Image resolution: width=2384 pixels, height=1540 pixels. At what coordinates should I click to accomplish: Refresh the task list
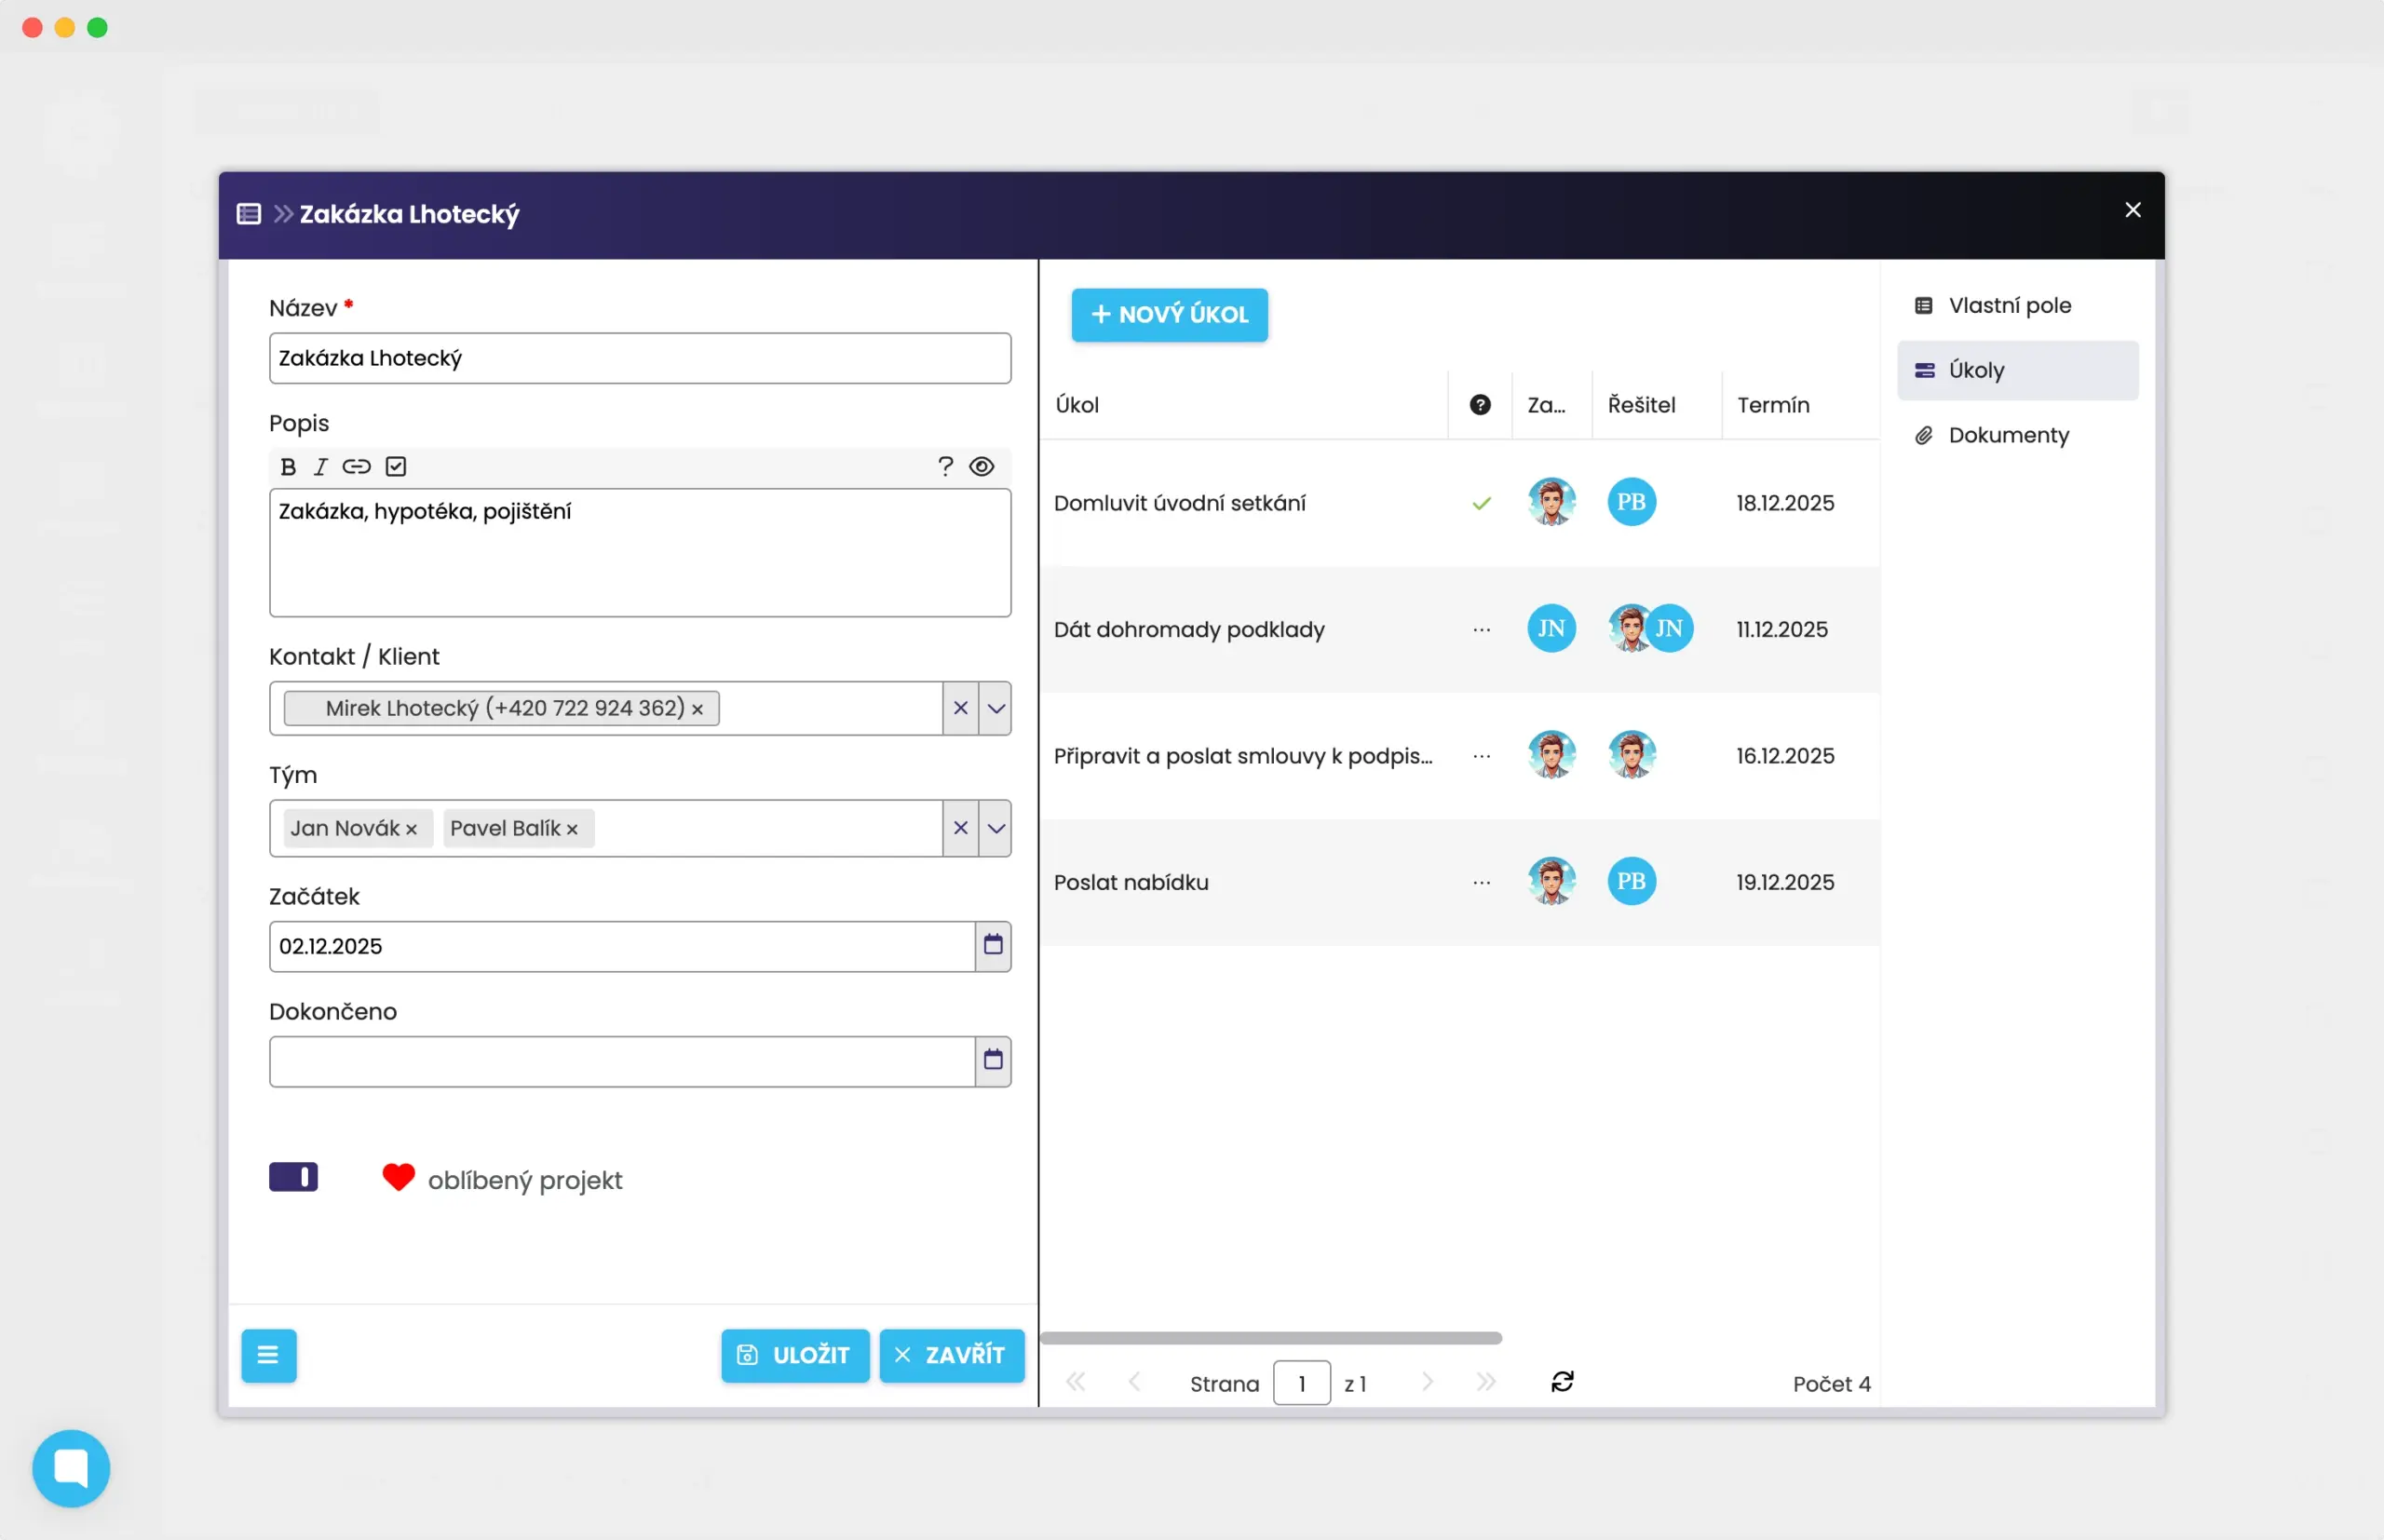click(x=1562, y=1382)
